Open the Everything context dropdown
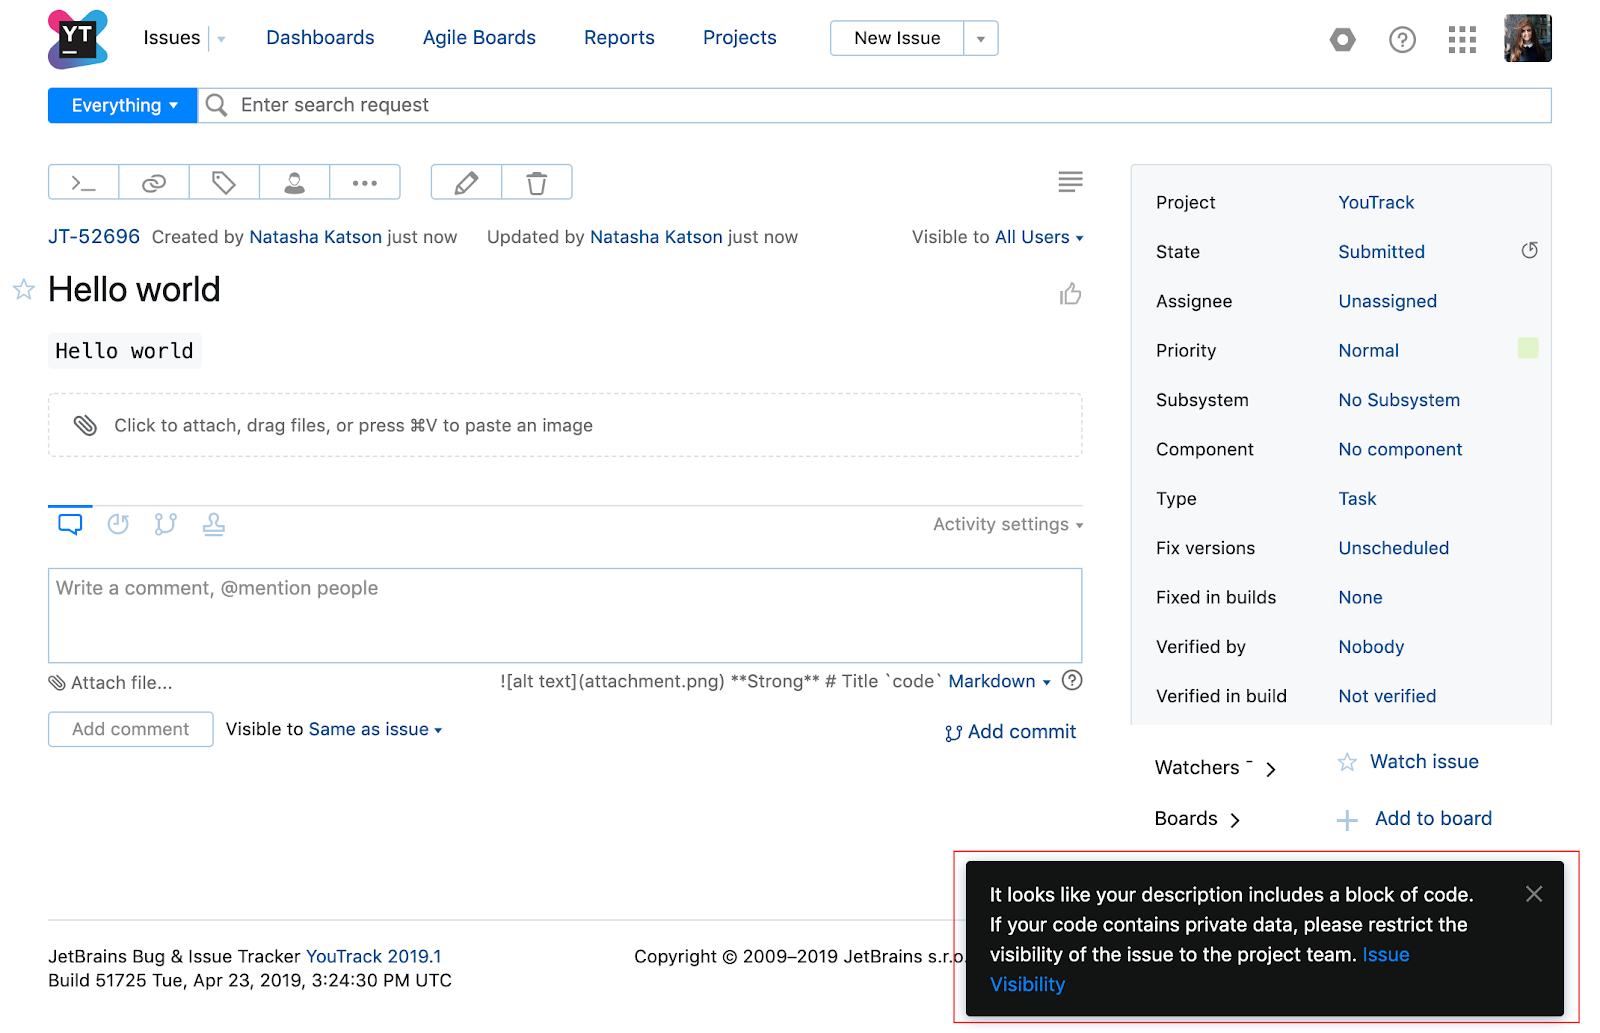The height and width of the screenshot is (1033, 1600). tap(122, 105)
